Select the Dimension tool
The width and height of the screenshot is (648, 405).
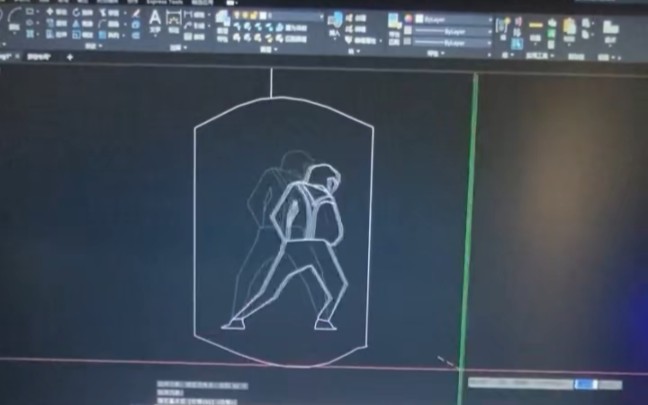(x=174, y=18)
